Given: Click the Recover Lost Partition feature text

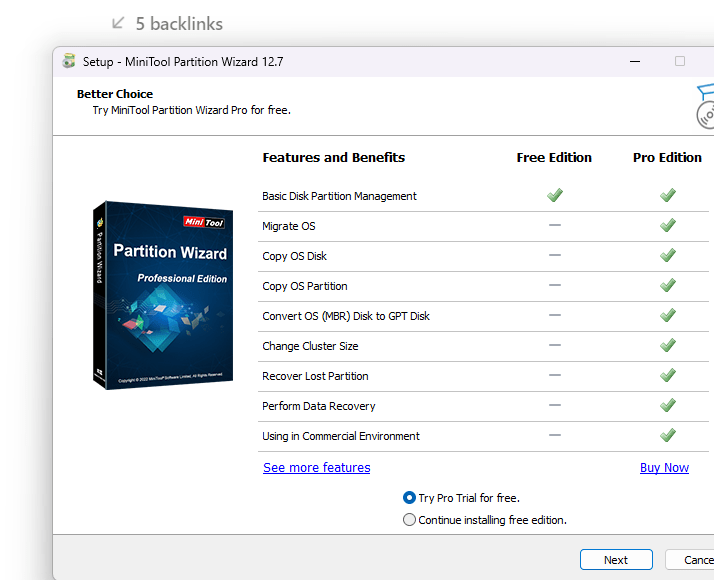Looking at the screenshot, I should click(x=315, y=376).
